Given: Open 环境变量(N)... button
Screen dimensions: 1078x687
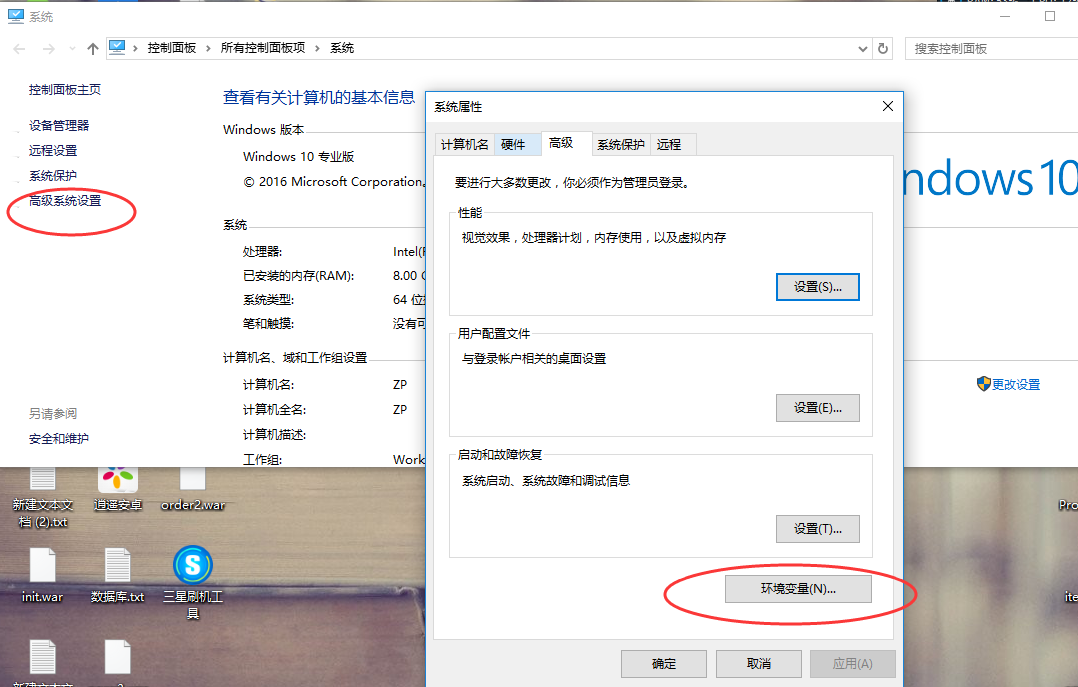Looking at the screenshot, I should tap(798, 589).
